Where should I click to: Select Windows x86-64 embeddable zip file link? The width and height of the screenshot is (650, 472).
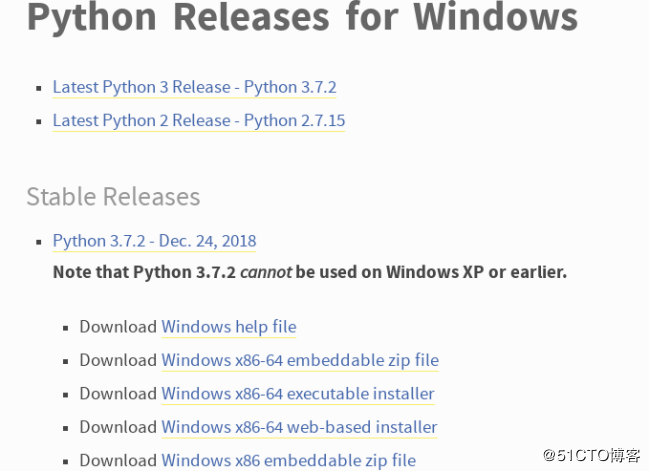(299, 360)
